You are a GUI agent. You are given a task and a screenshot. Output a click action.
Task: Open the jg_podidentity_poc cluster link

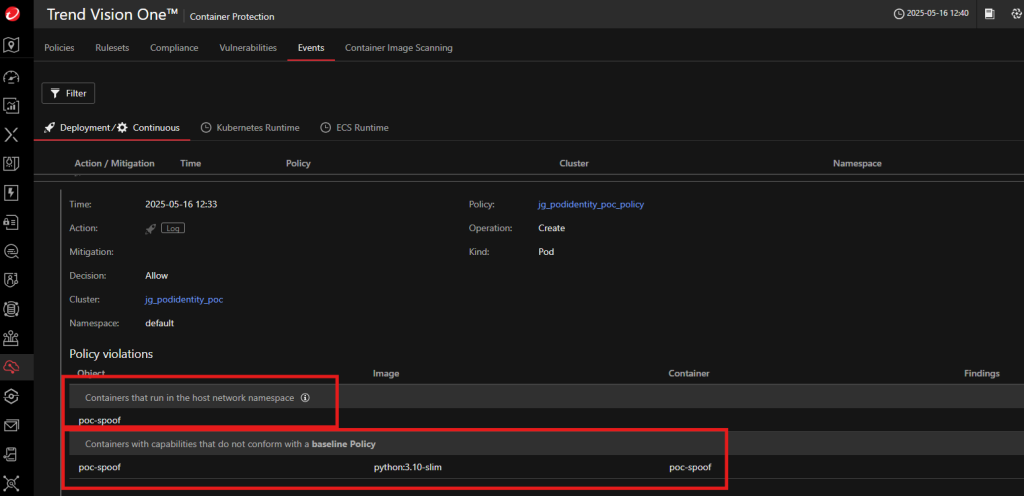(x=184, y=300)
